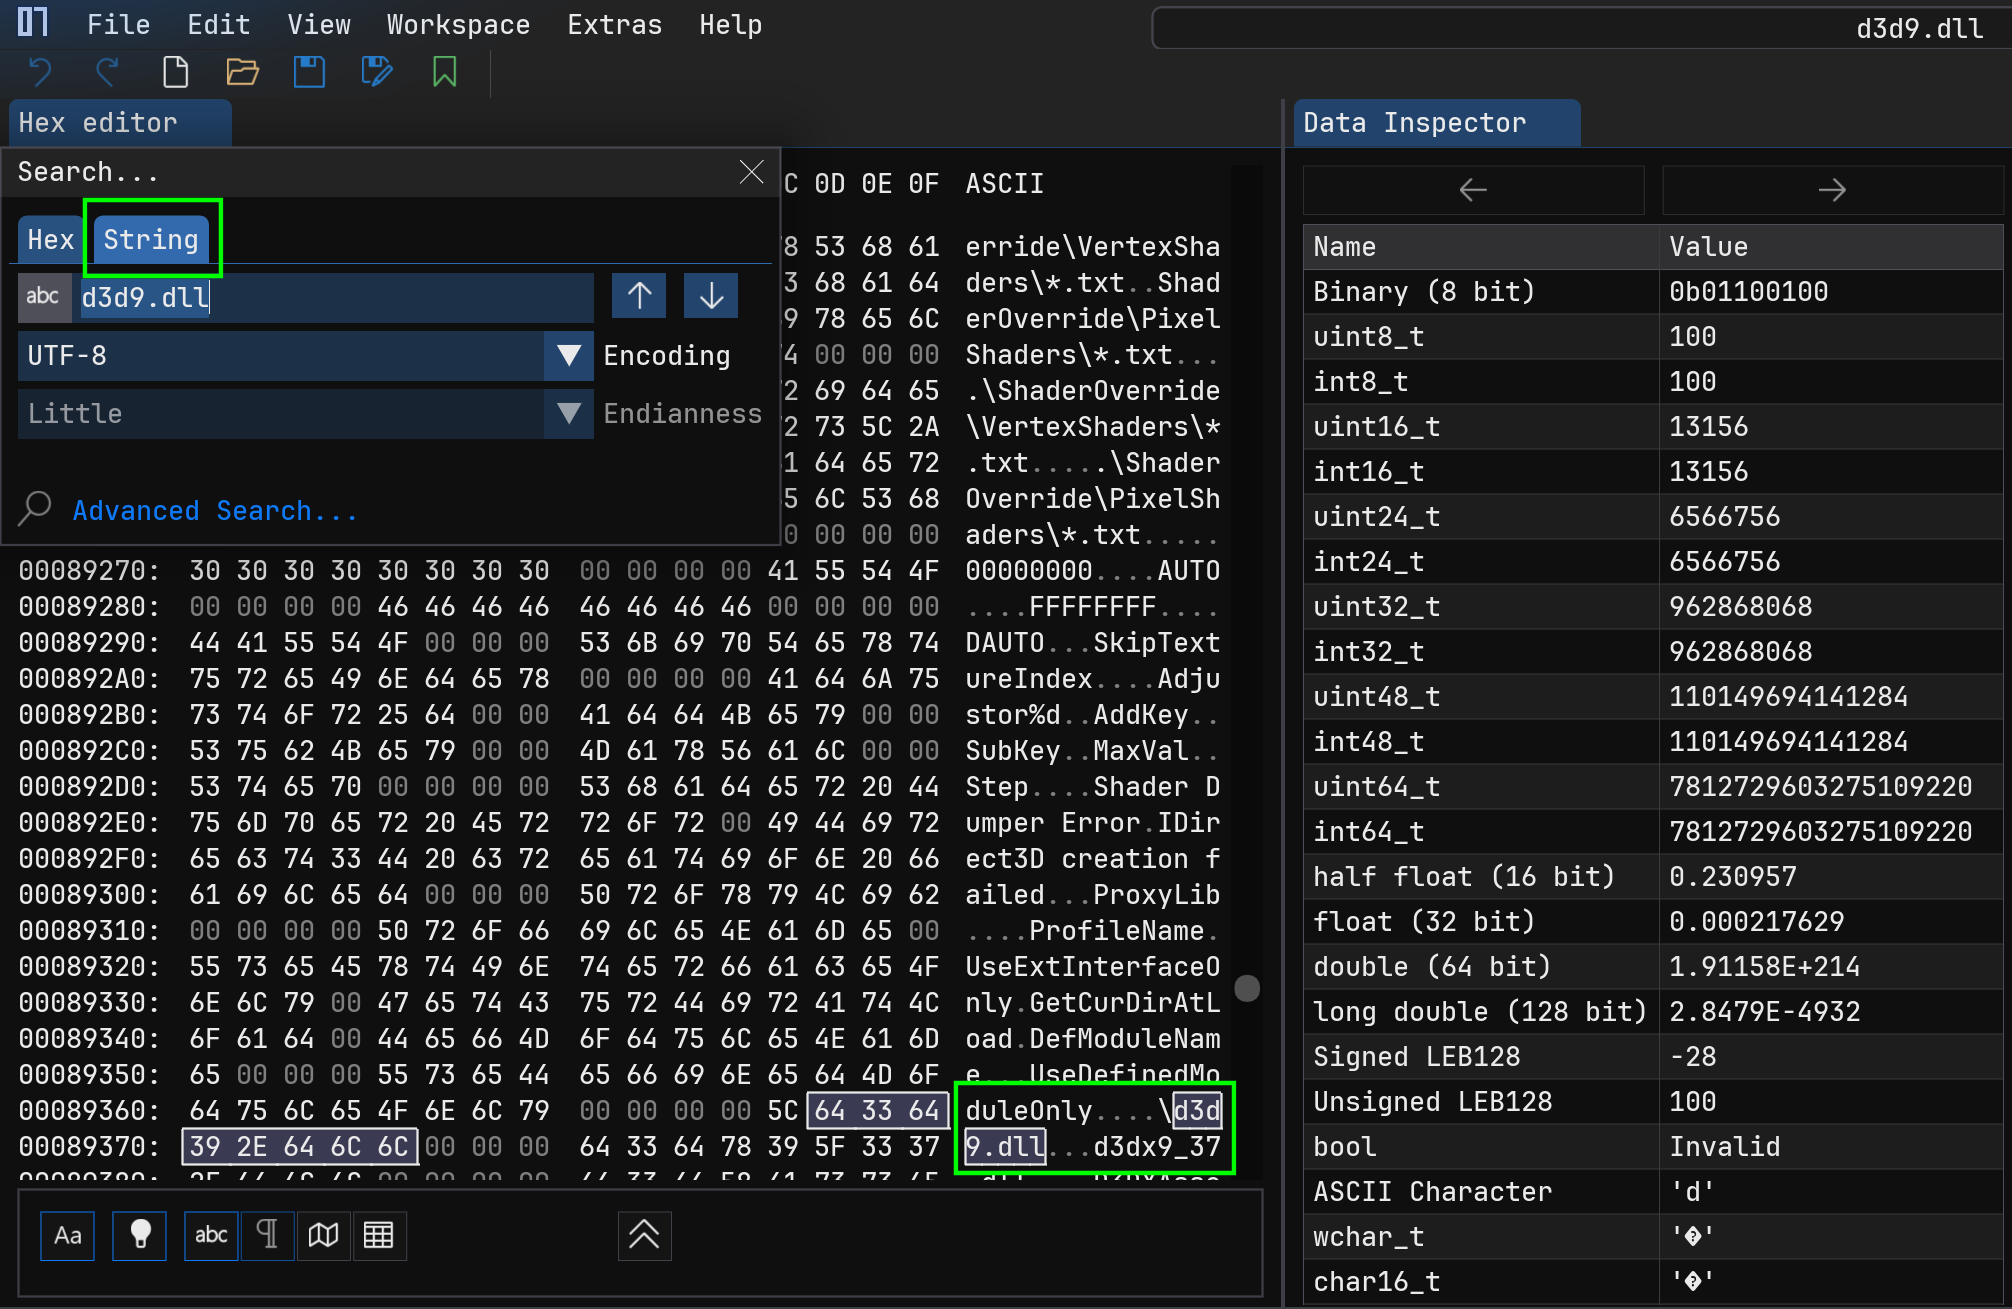Image resolution: width=2012 pixels, height=1309 pixels.
Task: Click the Data Inspector right arrow button
Action: 1831,190
